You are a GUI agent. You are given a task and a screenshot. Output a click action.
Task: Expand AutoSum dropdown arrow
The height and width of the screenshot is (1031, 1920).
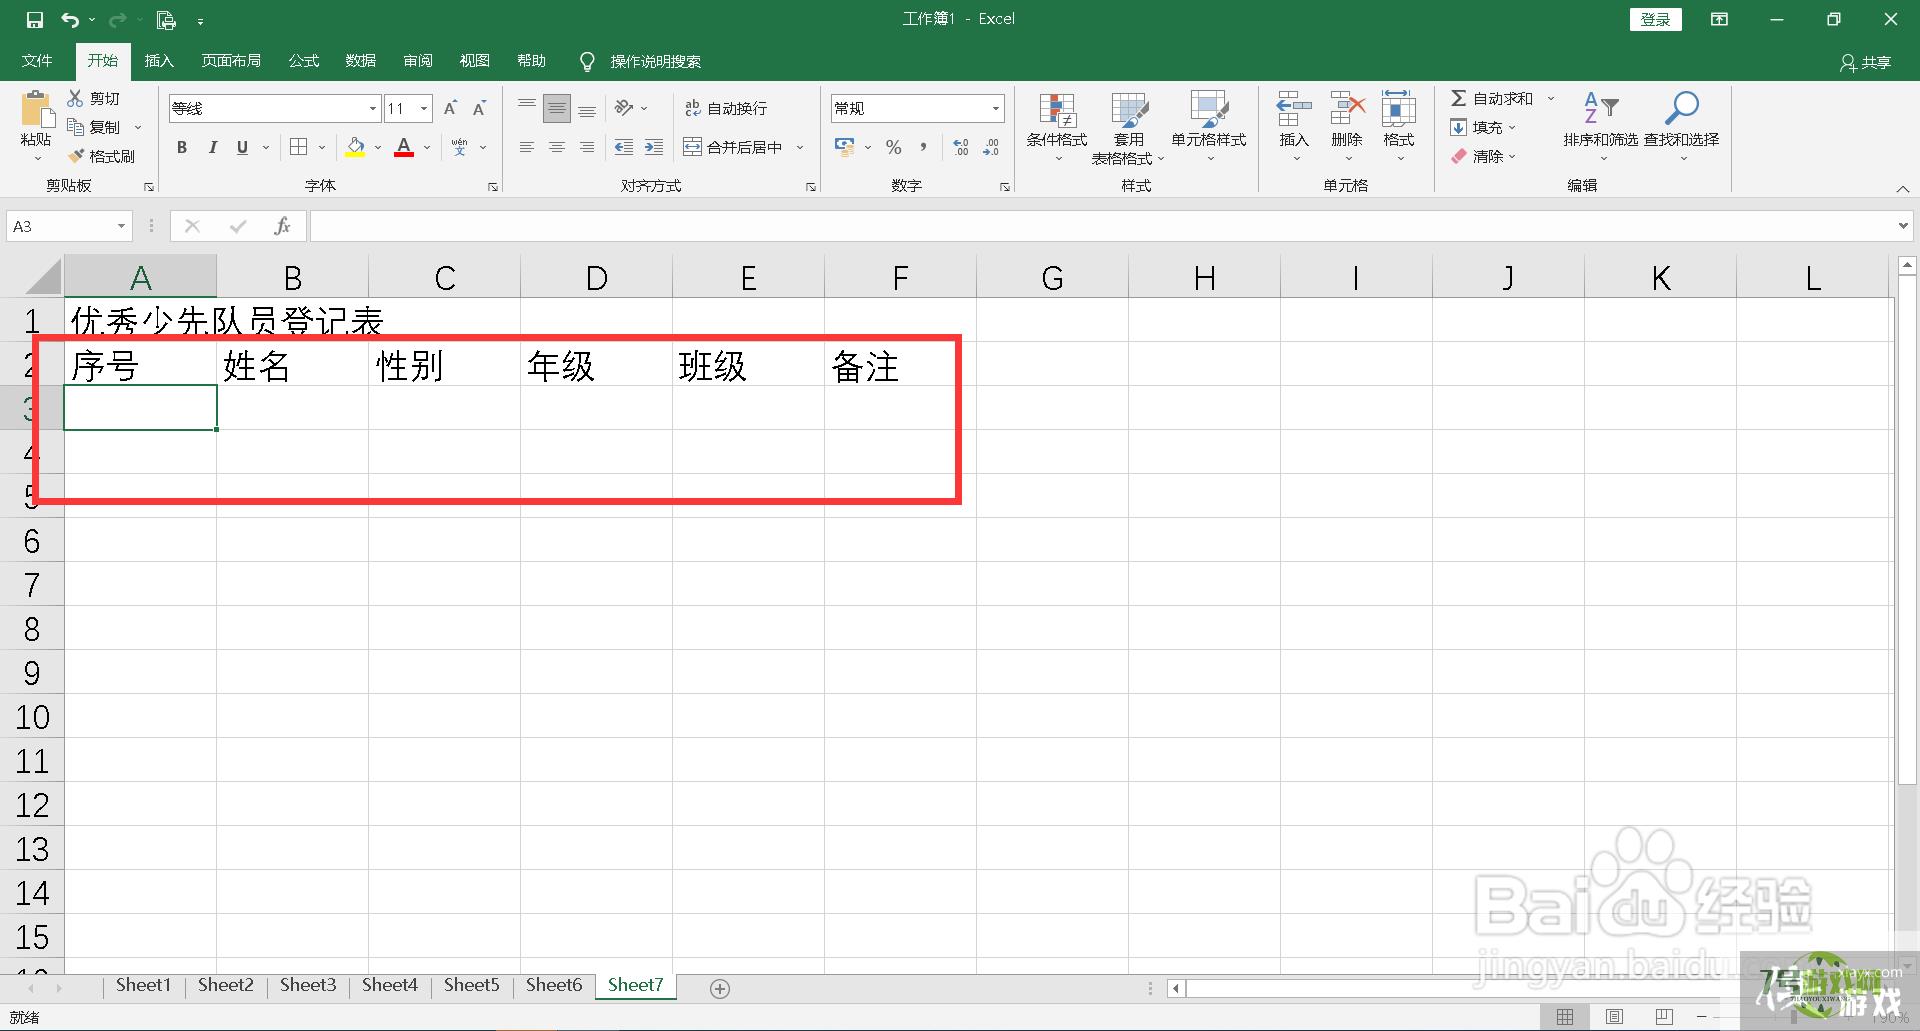point(1551,98)
